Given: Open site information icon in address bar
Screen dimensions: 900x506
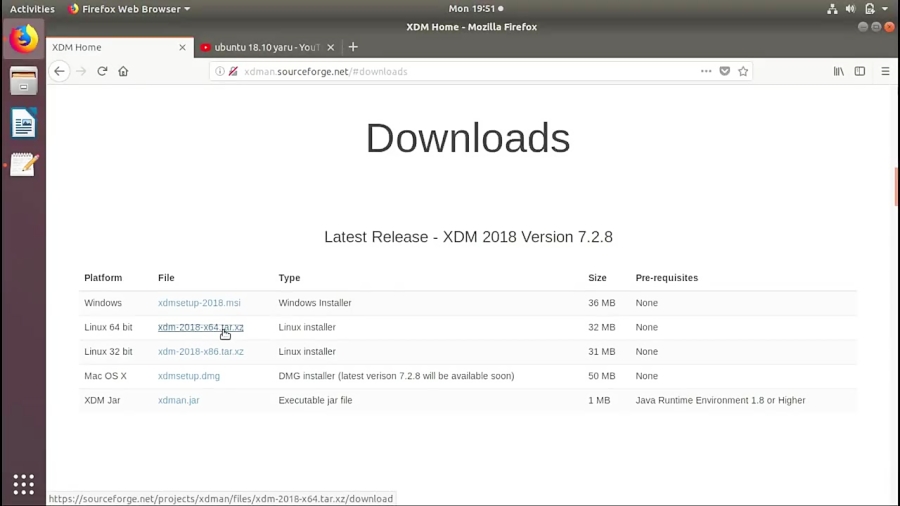Looking at the screenshot, I should point(220,71).
